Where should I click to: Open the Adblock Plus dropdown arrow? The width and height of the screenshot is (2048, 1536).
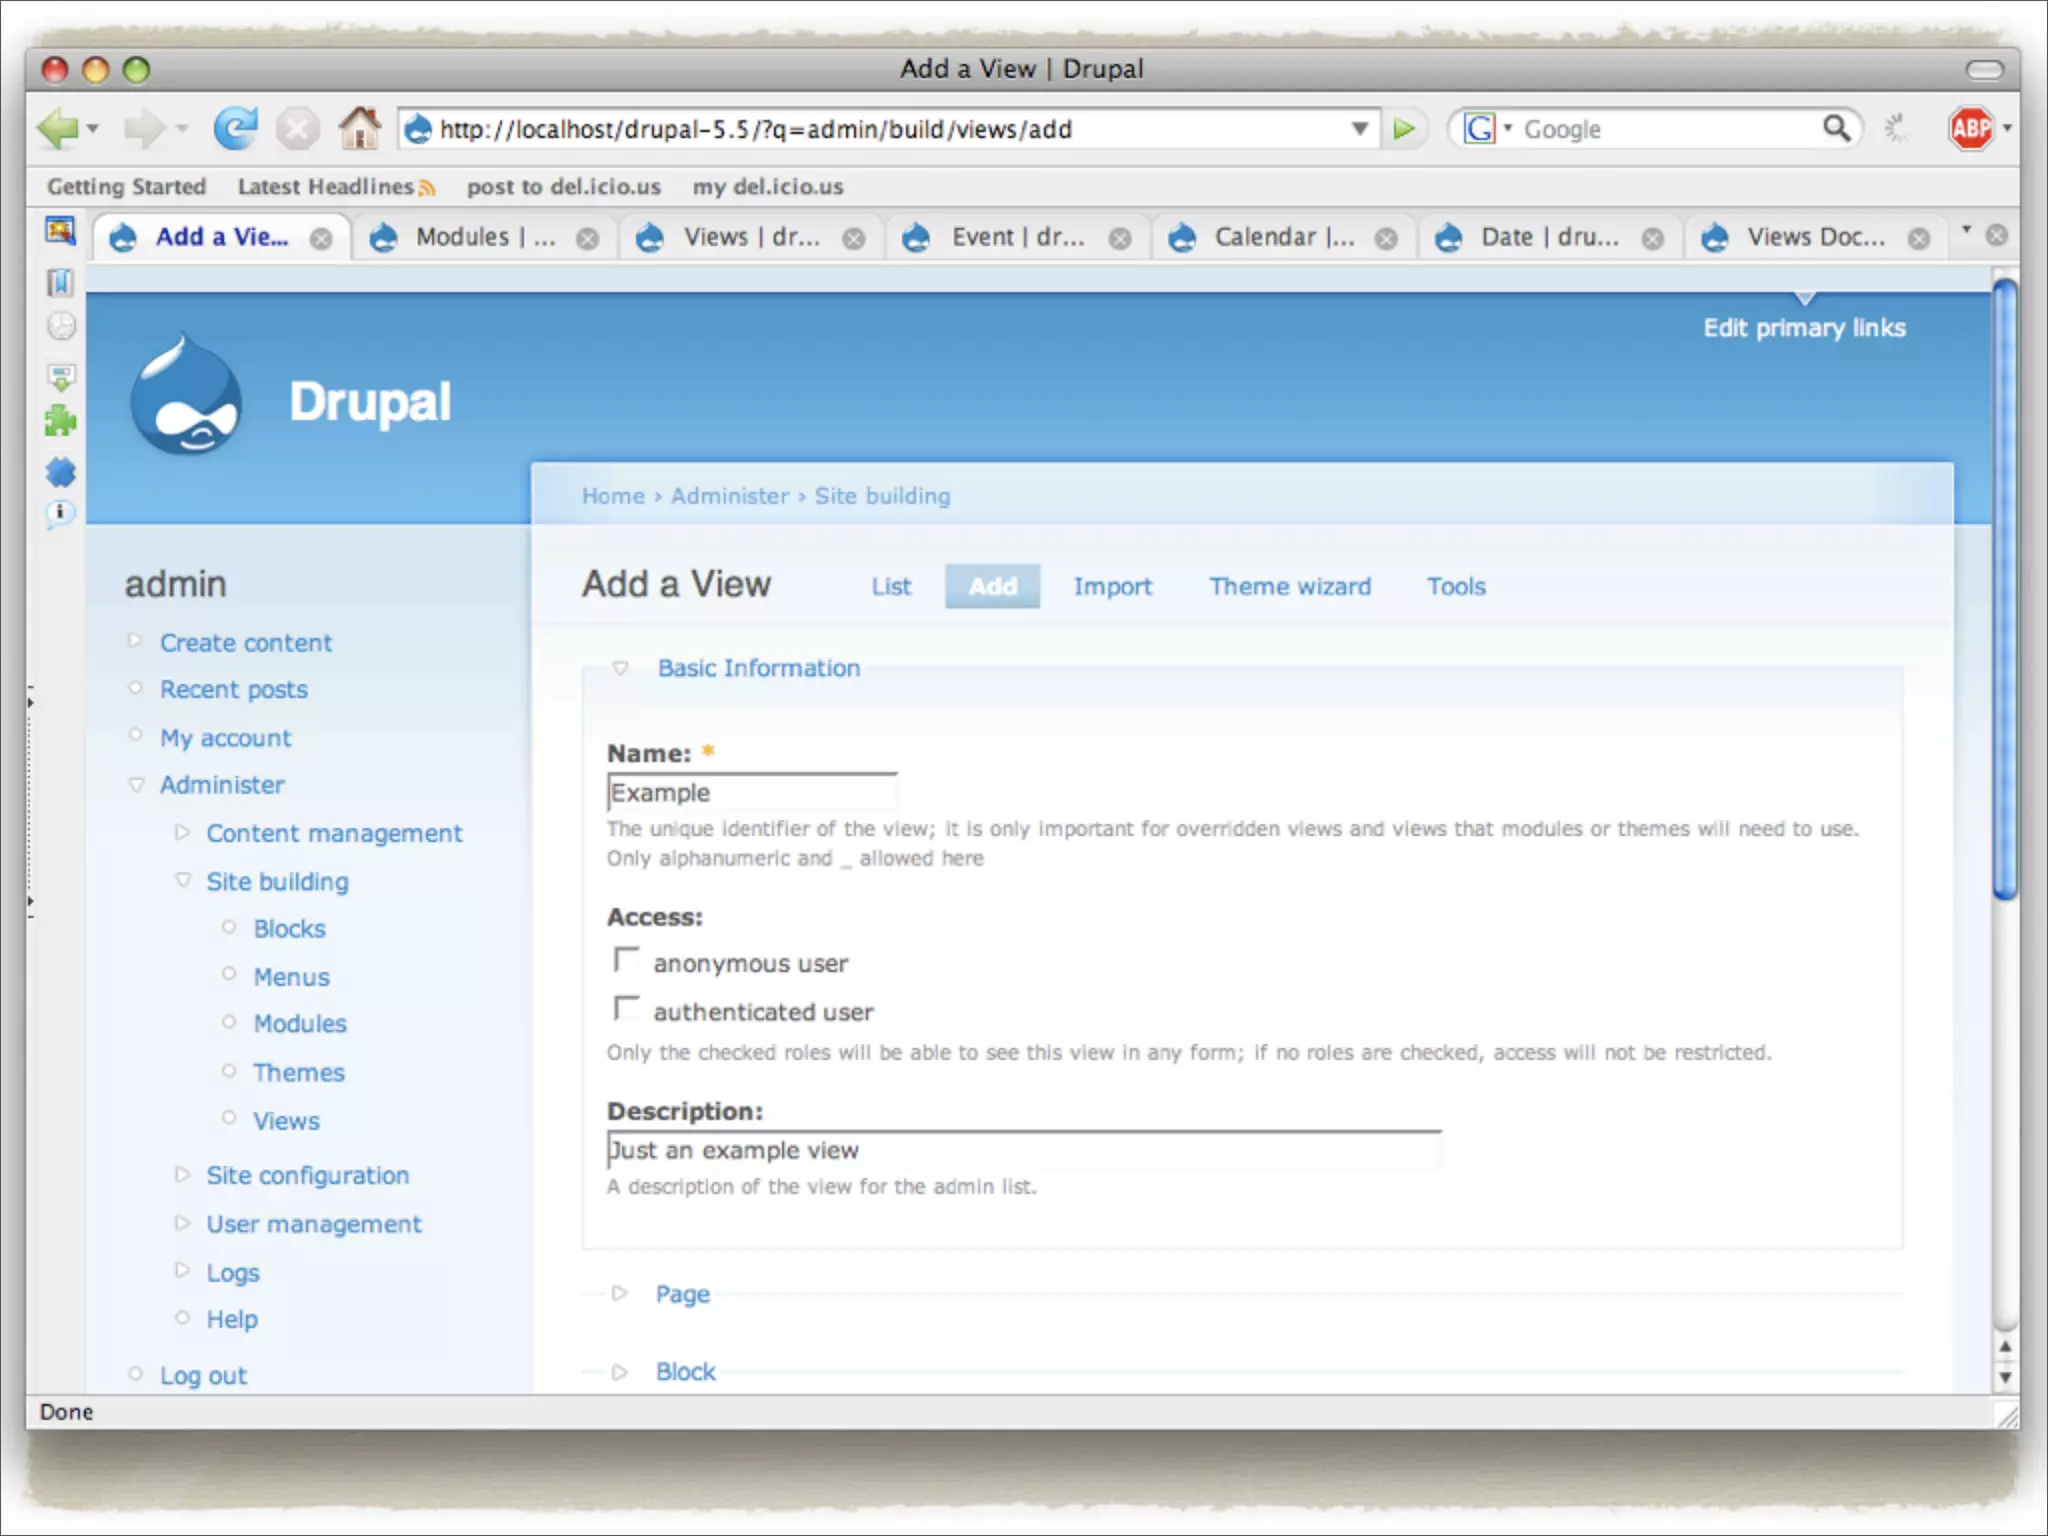tap(2007, 129)
